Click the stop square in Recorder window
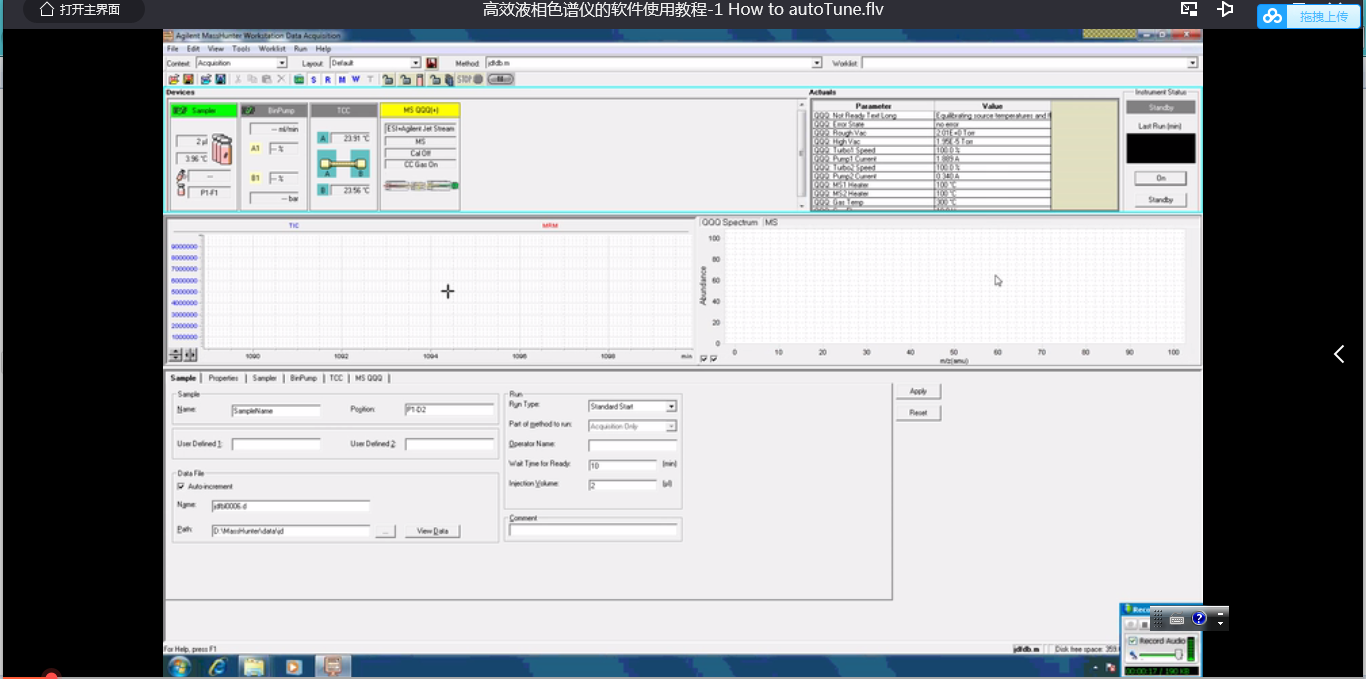 pyautogui.click(x=1145, y=625)
